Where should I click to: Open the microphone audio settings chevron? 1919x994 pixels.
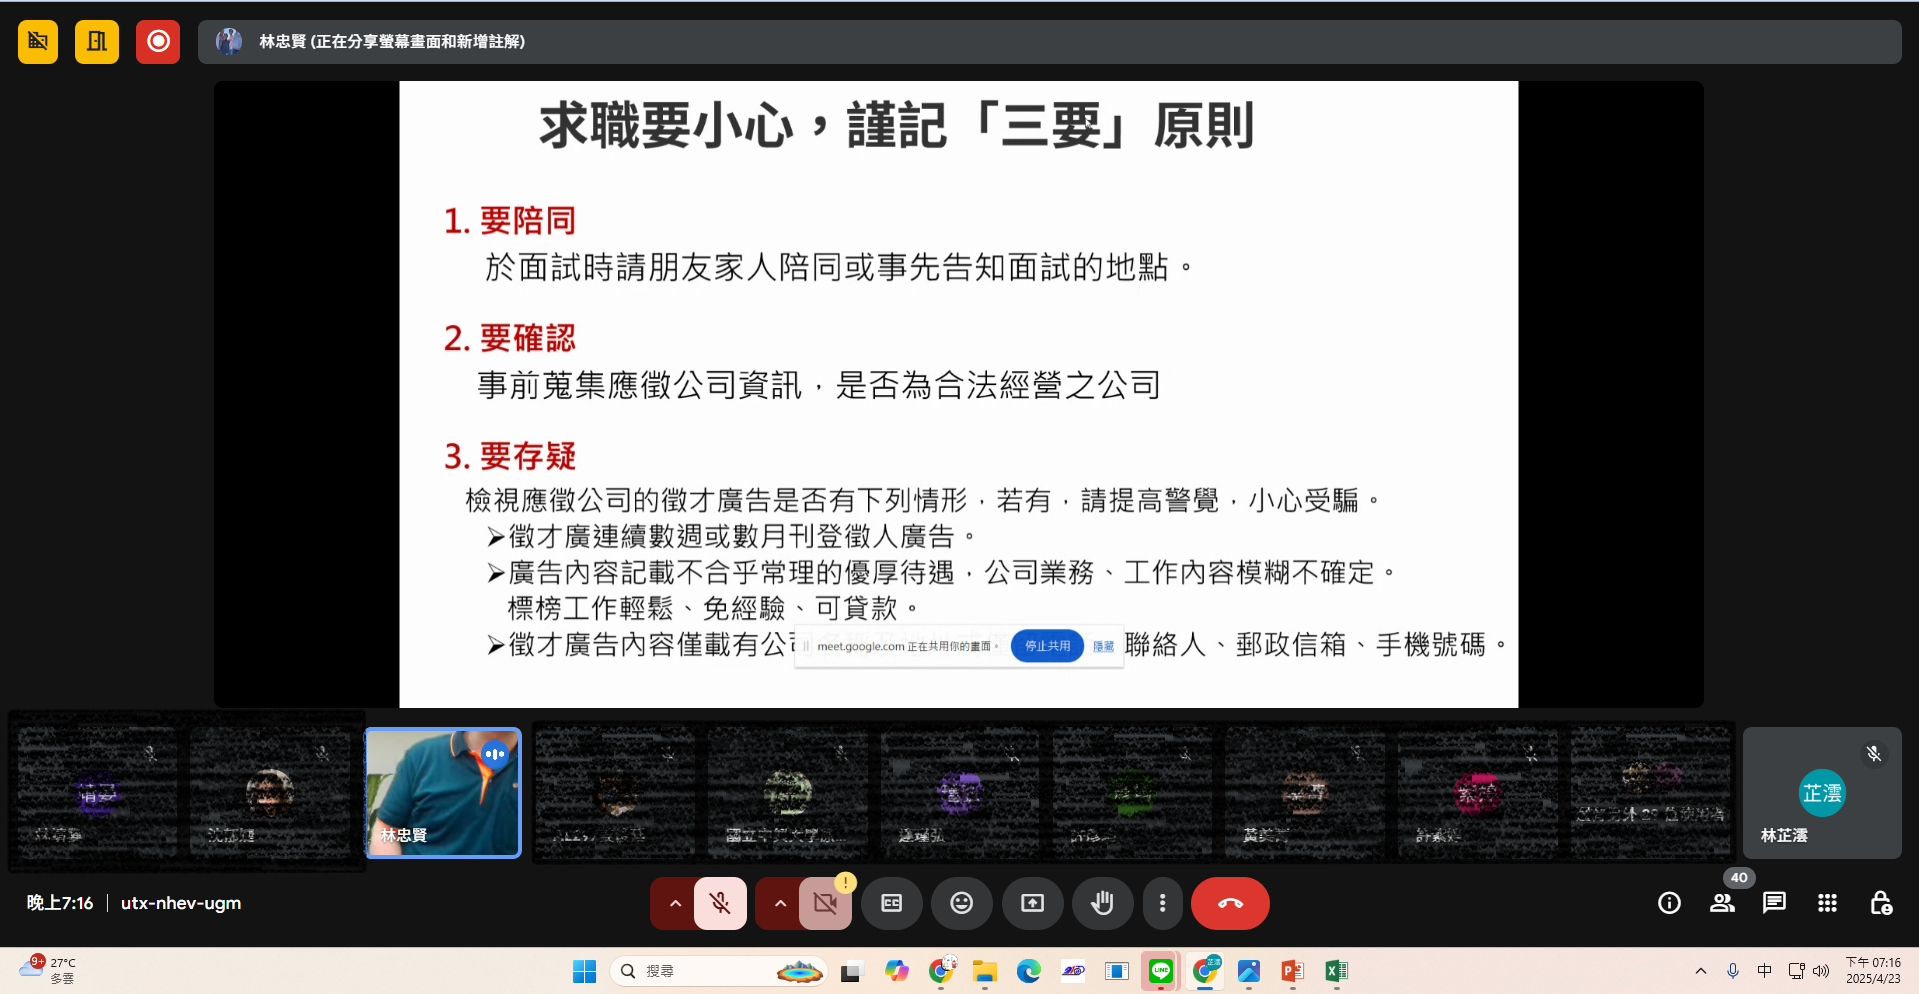point(674,903)
